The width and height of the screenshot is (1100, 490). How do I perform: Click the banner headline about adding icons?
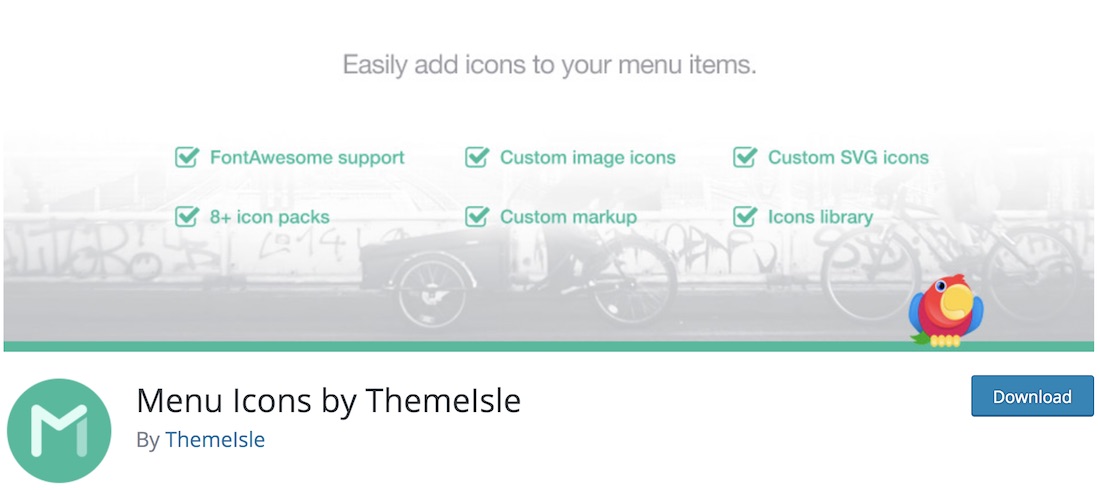pyautogui.click(x=549, y=66)
